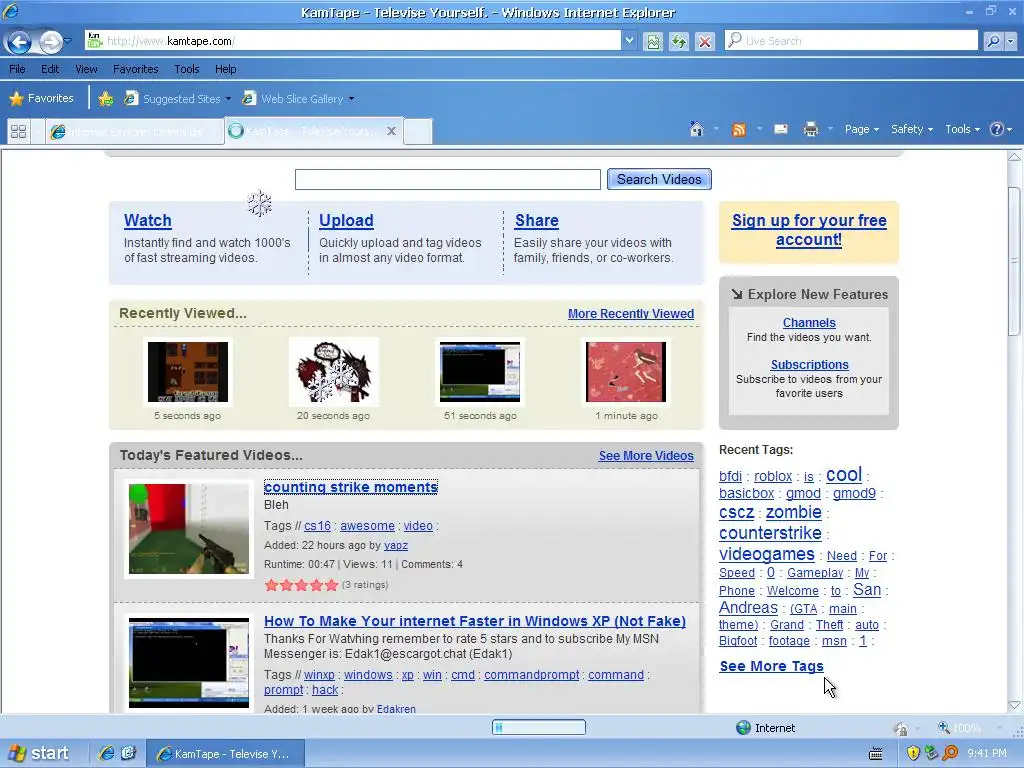Click the Print icon
The height and width of the screenshot is (768, 1024).
[810, 129]
